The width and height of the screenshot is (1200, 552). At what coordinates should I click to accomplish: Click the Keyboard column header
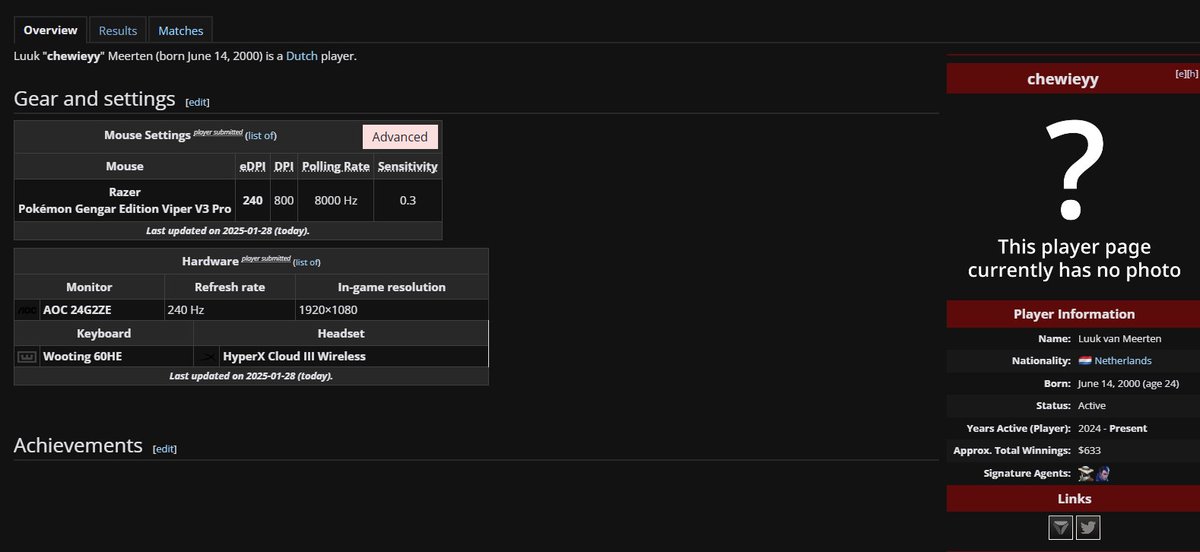[x=104, y=333]
